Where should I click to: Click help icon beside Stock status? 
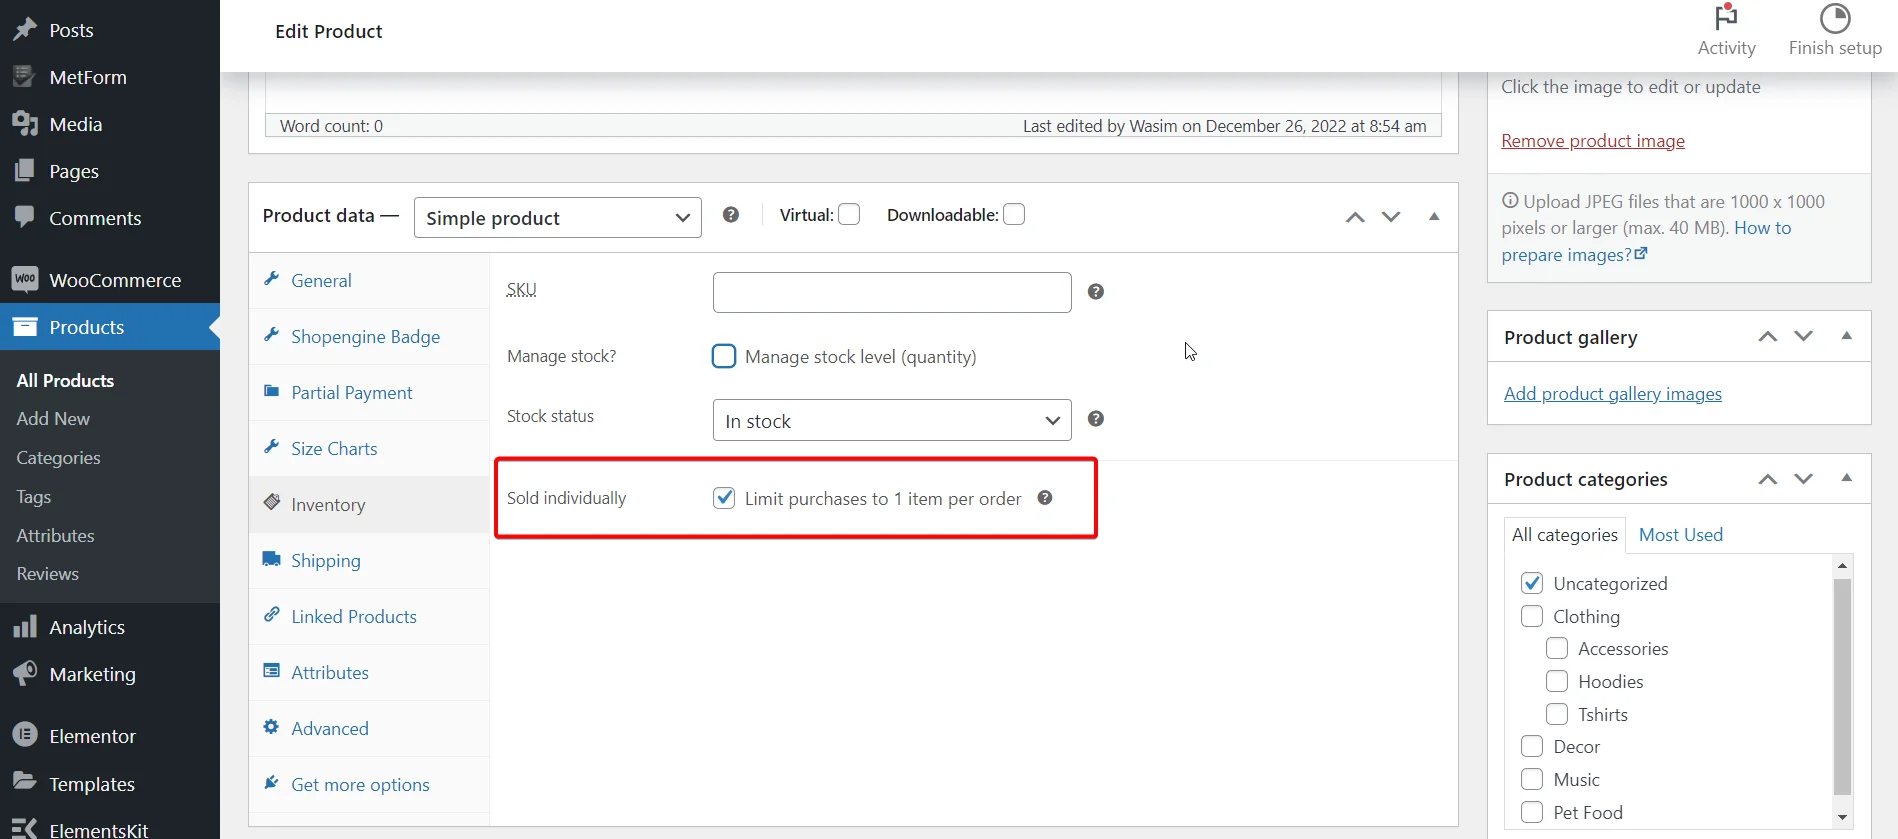[1096, 419]
